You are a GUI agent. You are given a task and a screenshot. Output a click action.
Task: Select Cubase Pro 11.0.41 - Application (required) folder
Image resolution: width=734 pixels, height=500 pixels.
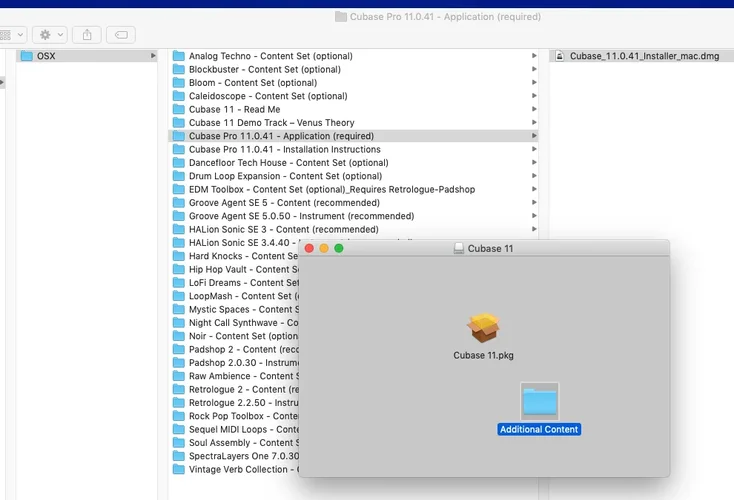(353, 136)
